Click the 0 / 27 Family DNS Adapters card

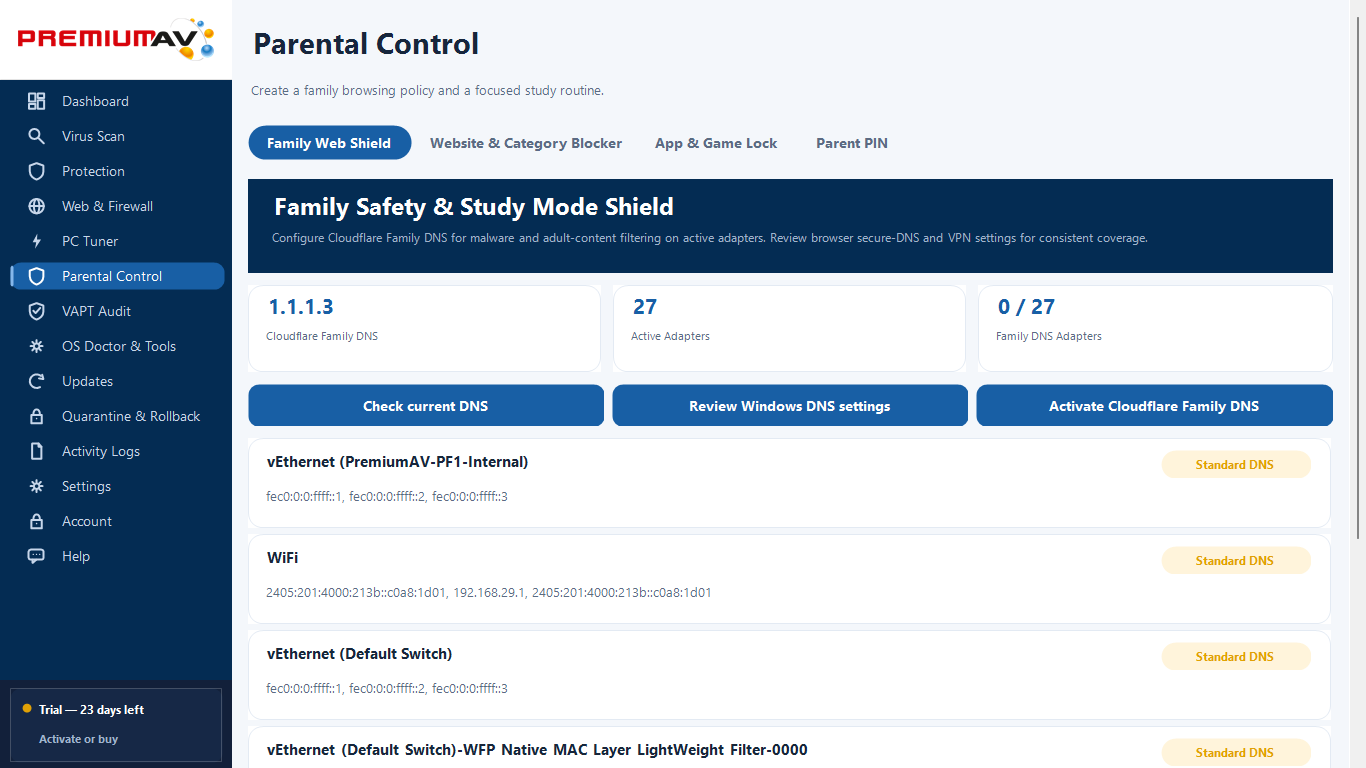click(1155, 328)
